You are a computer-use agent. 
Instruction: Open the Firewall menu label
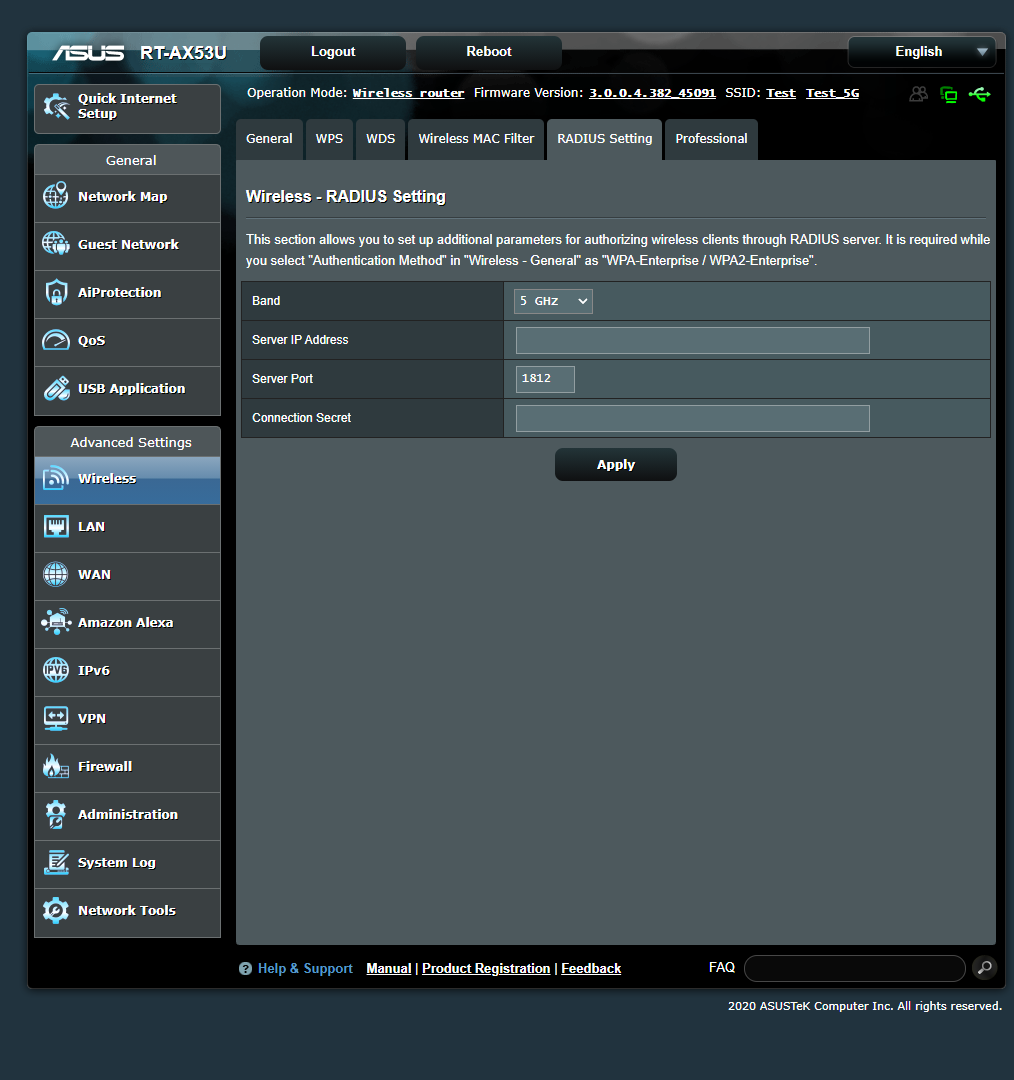(105, 766)
